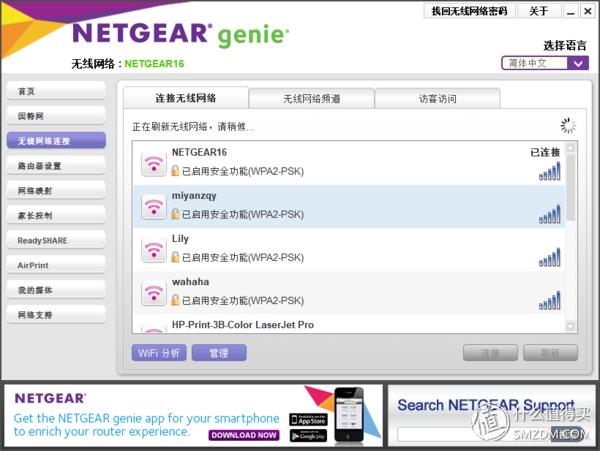The height and width of the screenshot is (451, 600).
Task: Click the 已连接 status text
Action: point(545,152)
